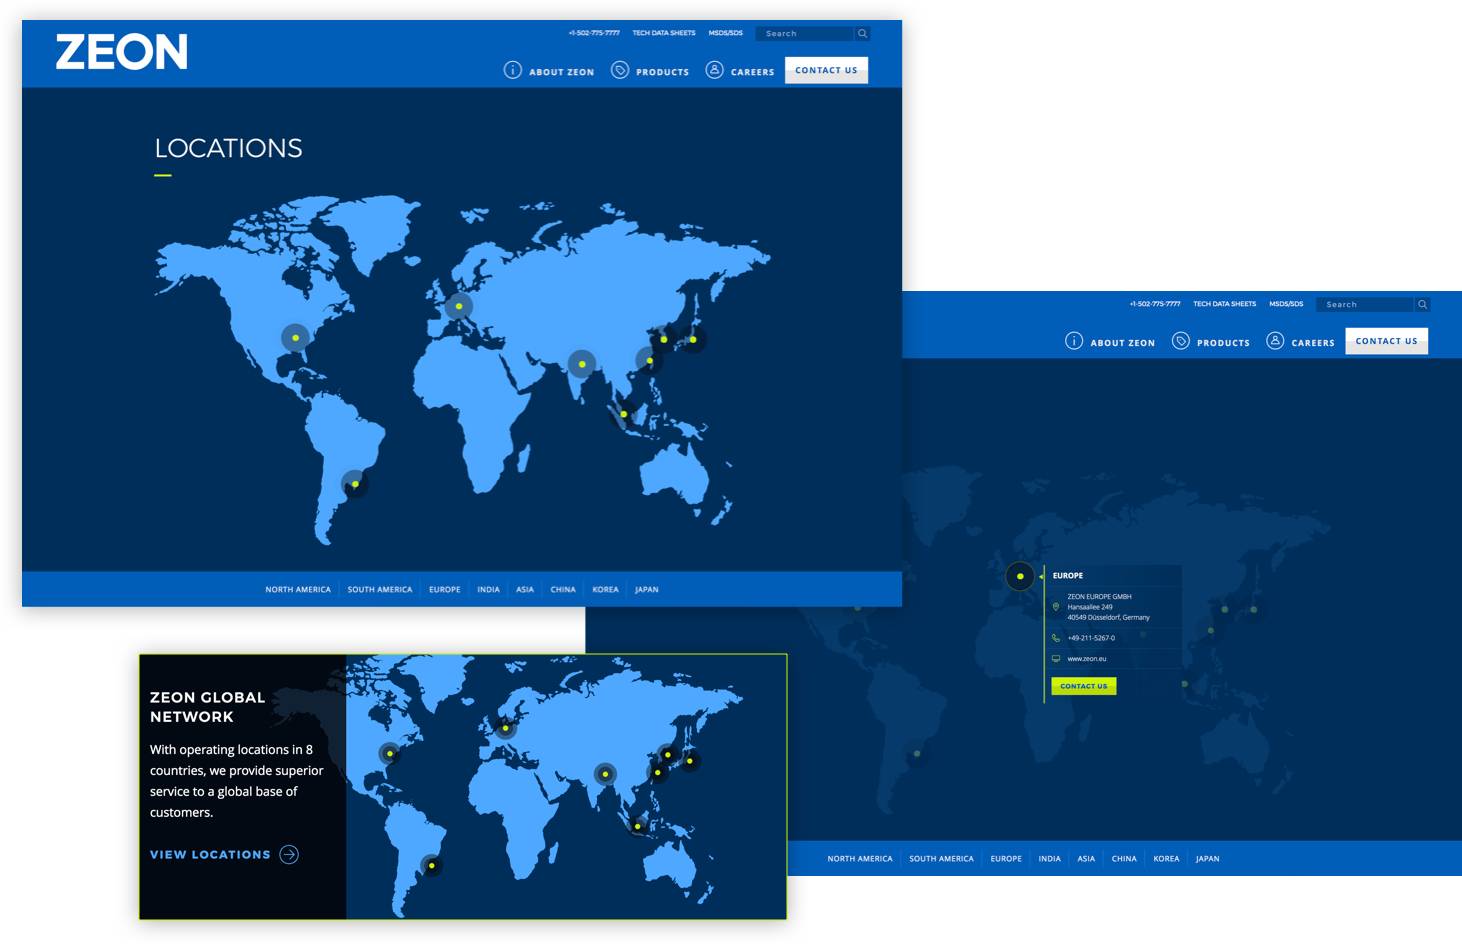This screenshot has width=1462, height=944.
Task: Open Products menu on Europe detail page
Action: pos(1211,341)
